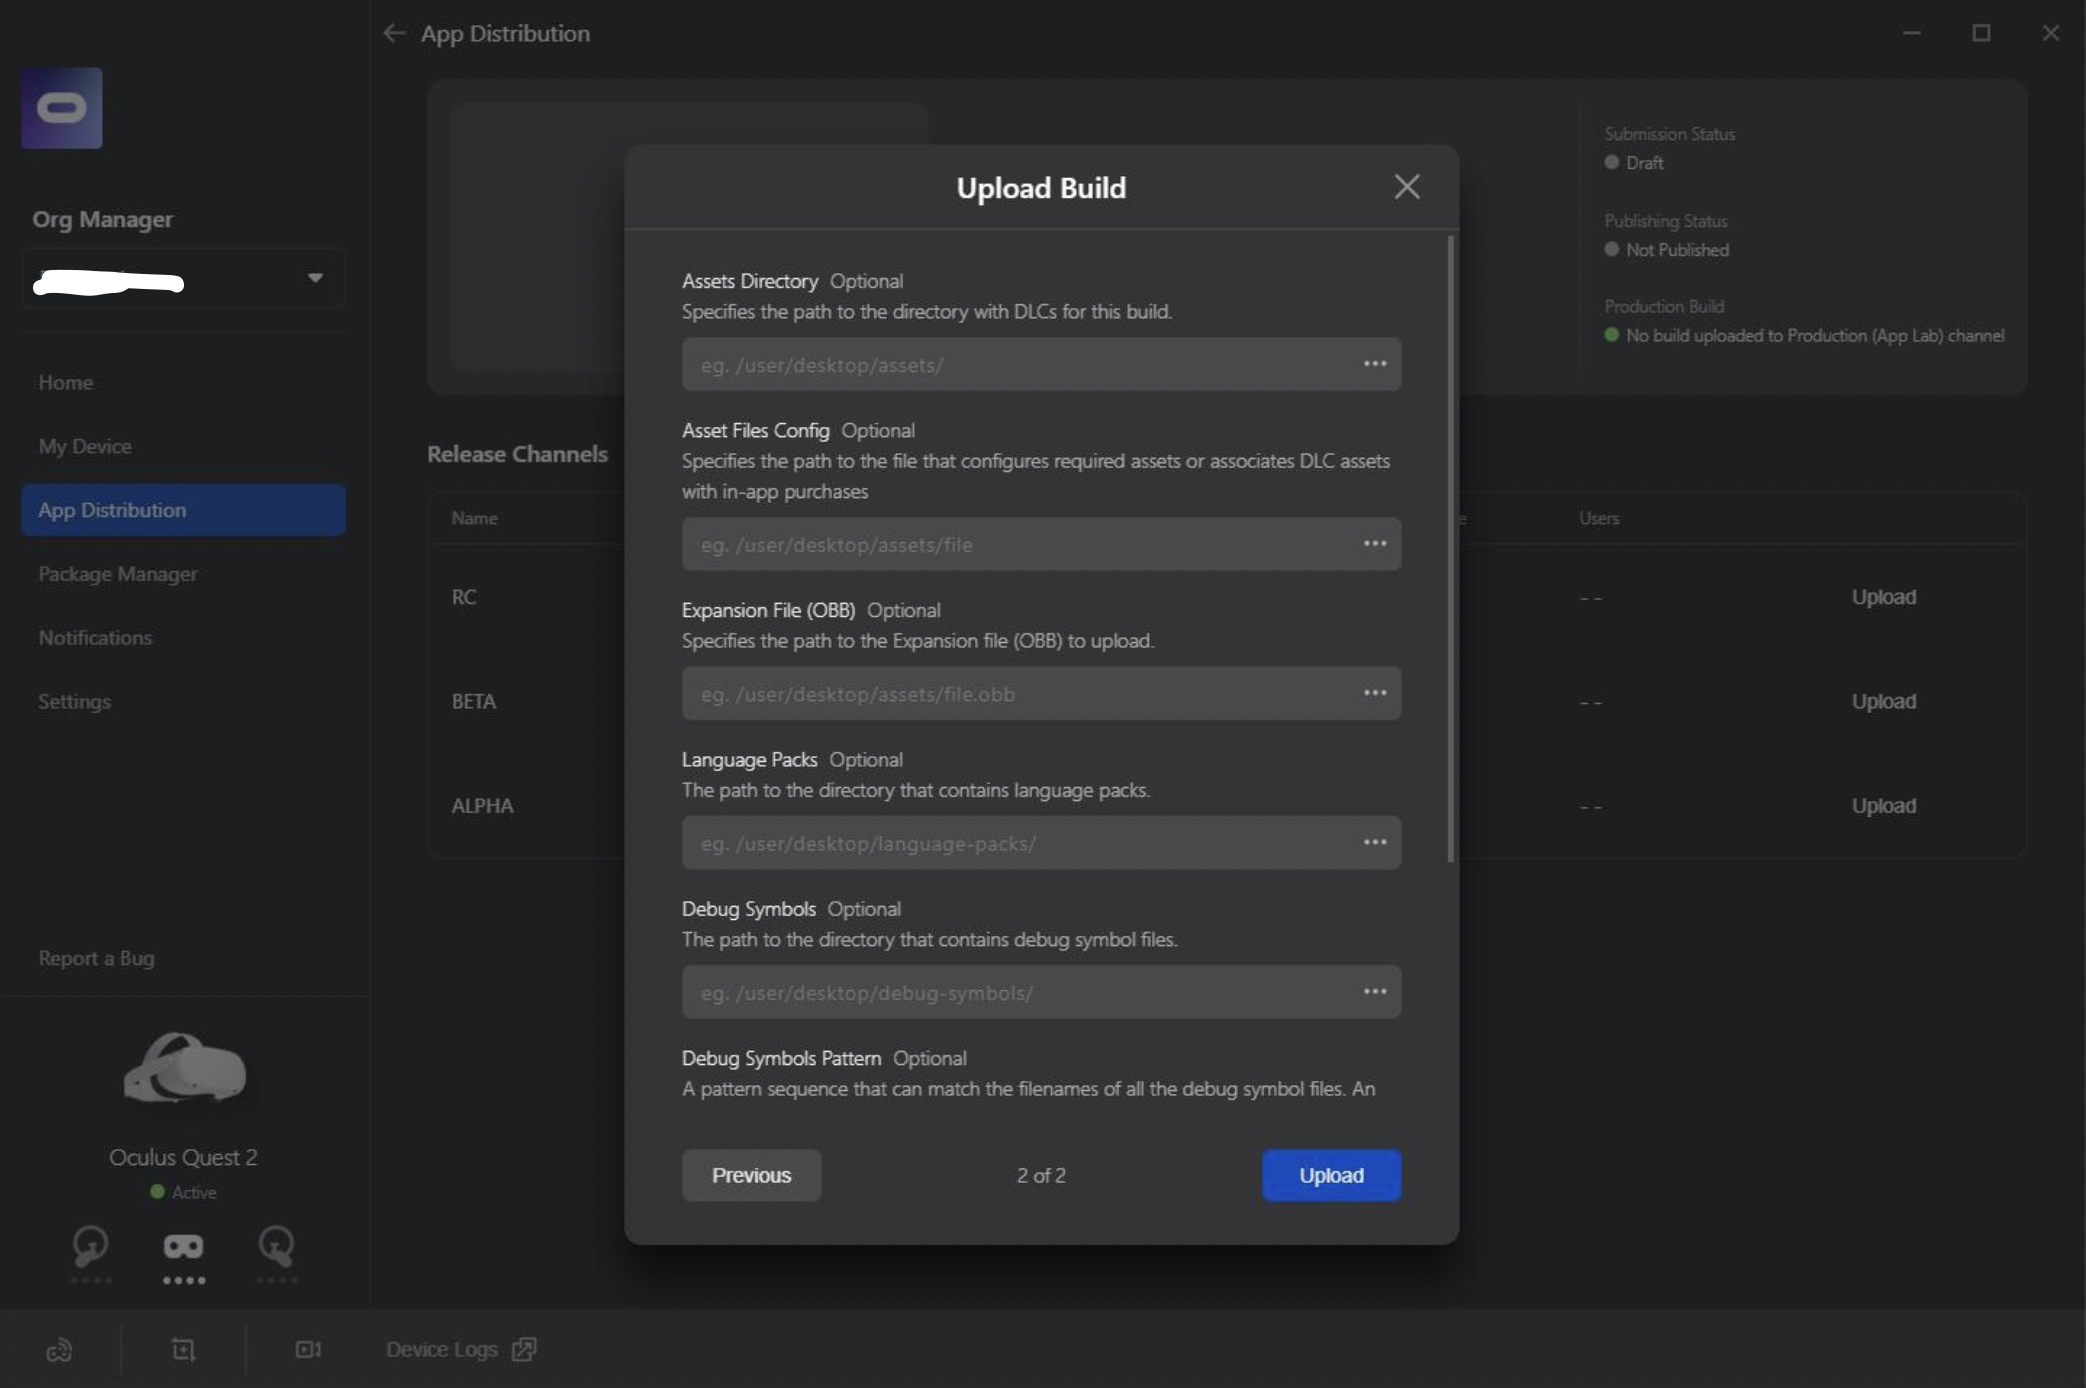The image size is (2086, 1388).
Task: Open file browser for Expansion File OBB
Action: click(x=1375, y=693)
